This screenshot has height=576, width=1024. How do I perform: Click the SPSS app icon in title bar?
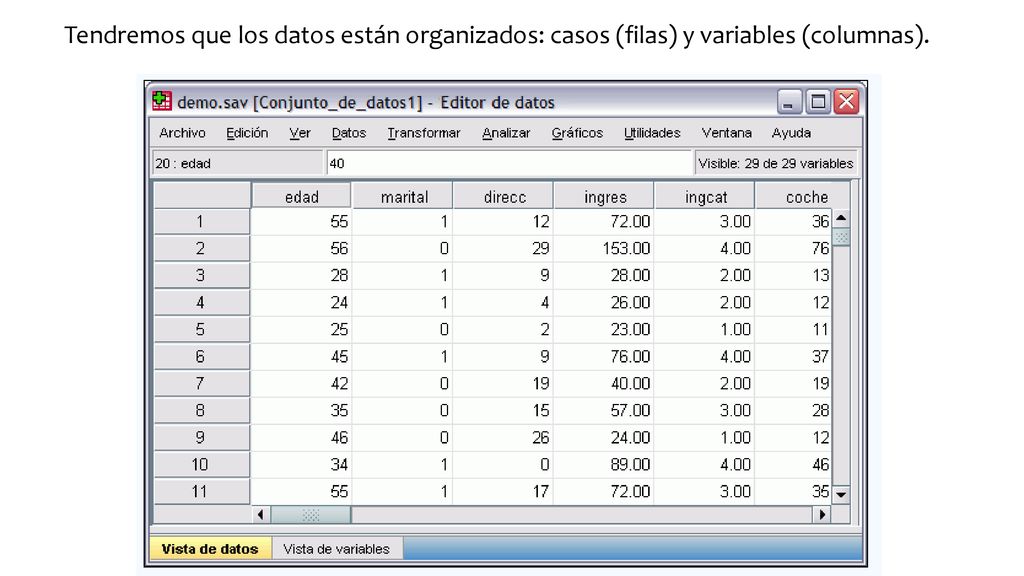coord(161,101)
